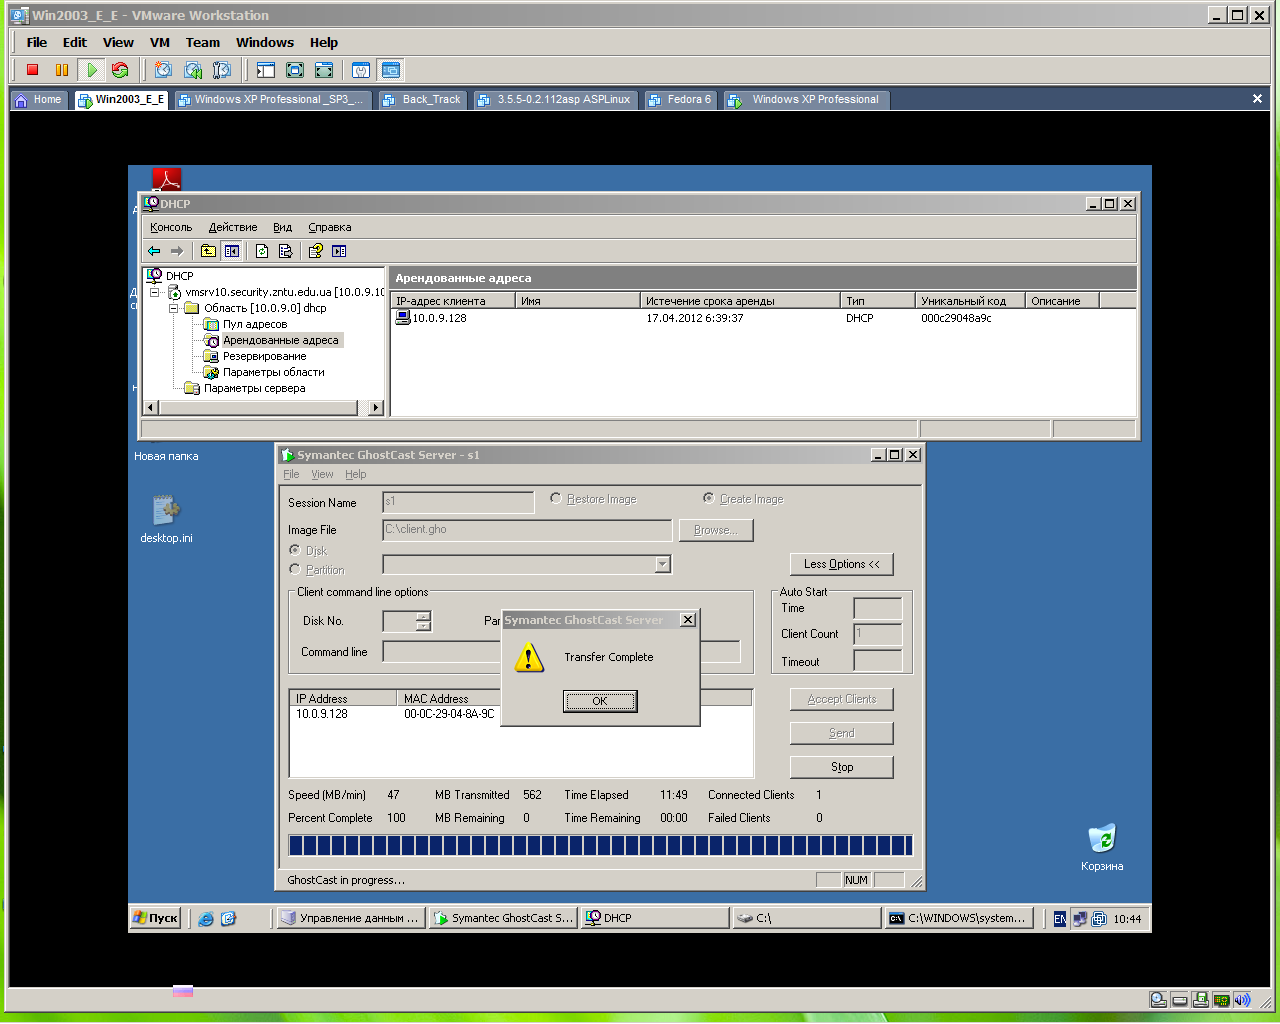Click the Less Options button
Image resolution: width=1280 pixels, height=1024 pixels.
(x=842, y=564)
